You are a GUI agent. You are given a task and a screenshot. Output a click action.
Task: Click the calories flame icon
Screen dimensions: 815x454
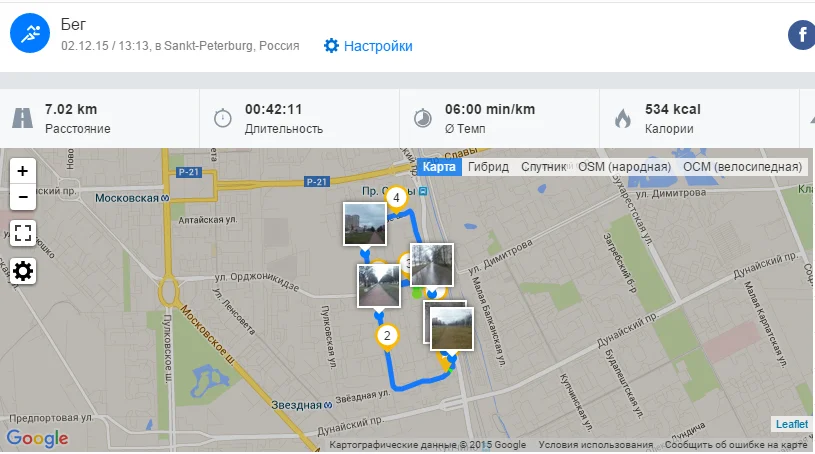tap(623, 118)
